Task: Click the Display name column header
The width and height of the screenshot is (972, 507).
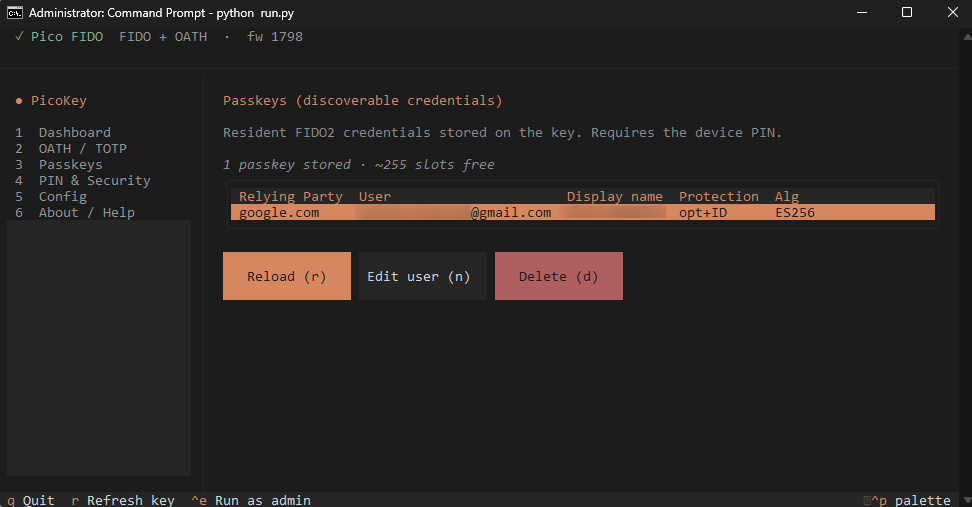Action: [614, 196]
